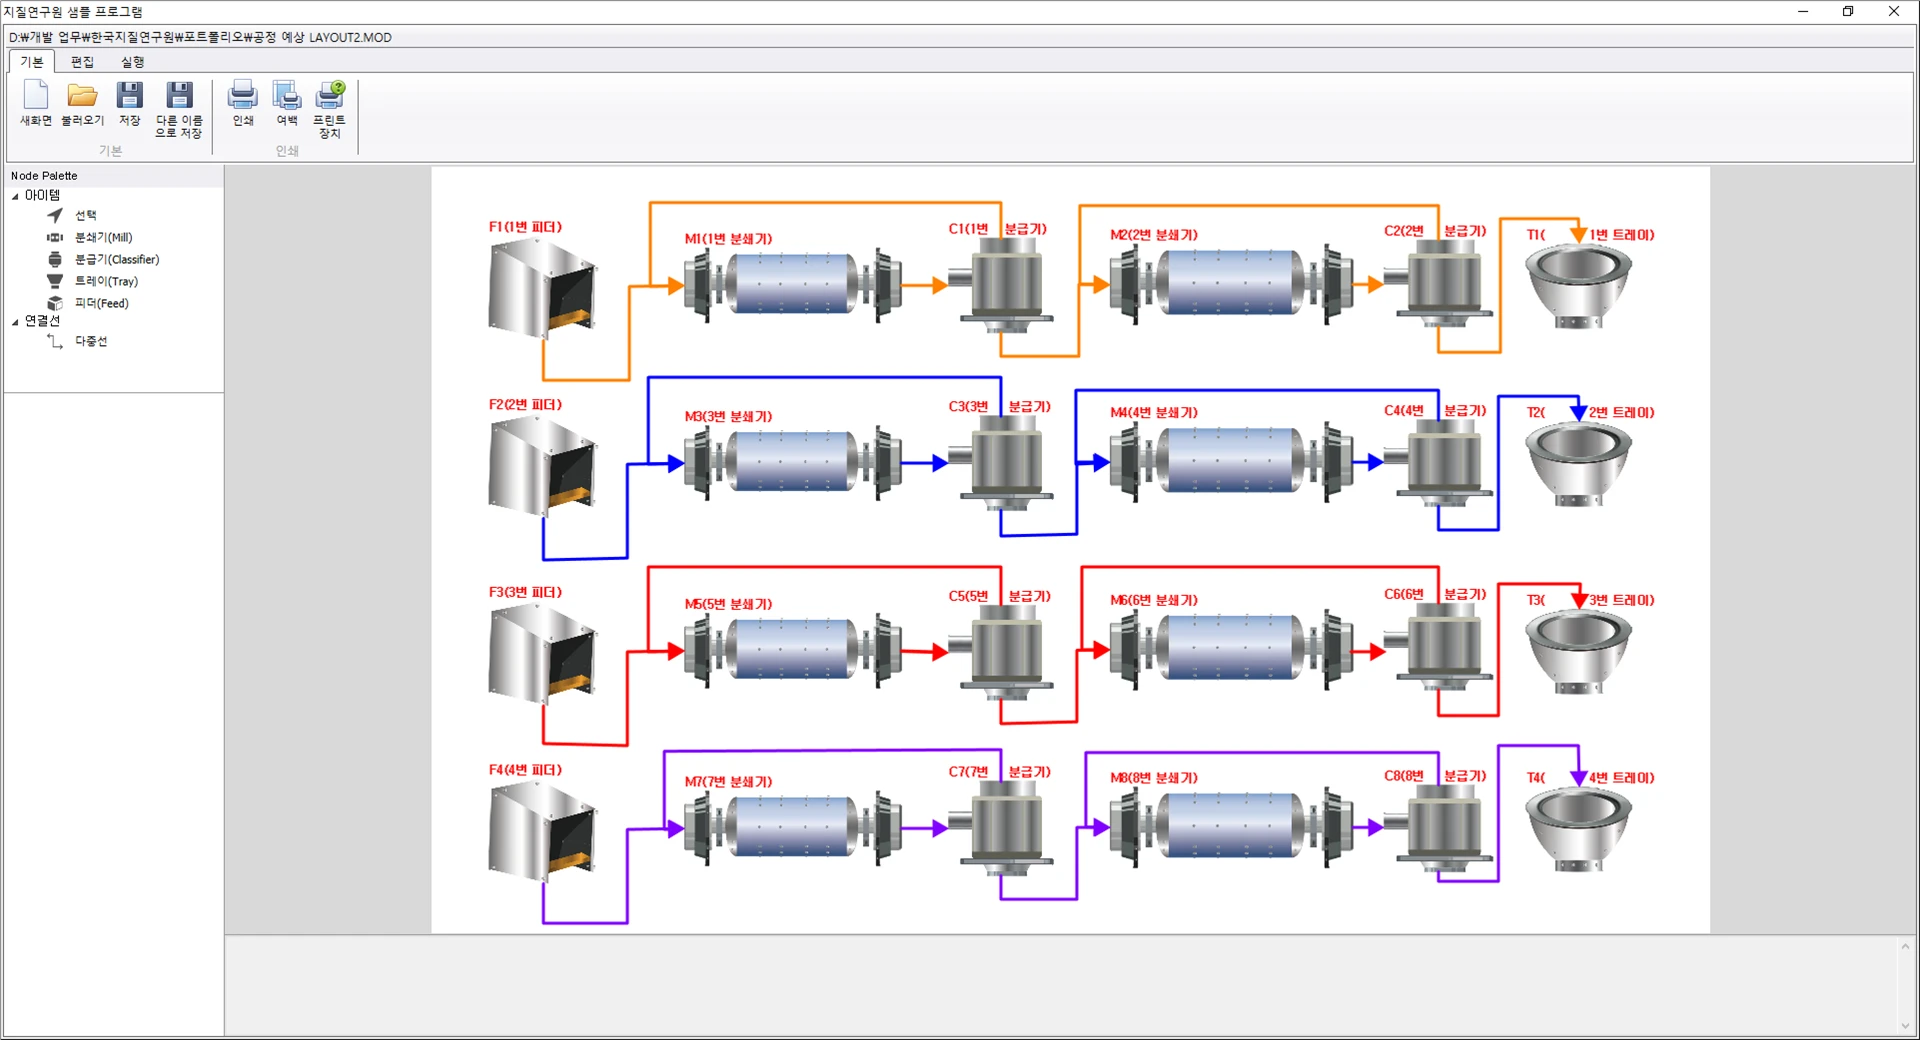This screenshot has width=1920, height=1040.
Task: Select the F3 feeder node
Action: point(543,655)
